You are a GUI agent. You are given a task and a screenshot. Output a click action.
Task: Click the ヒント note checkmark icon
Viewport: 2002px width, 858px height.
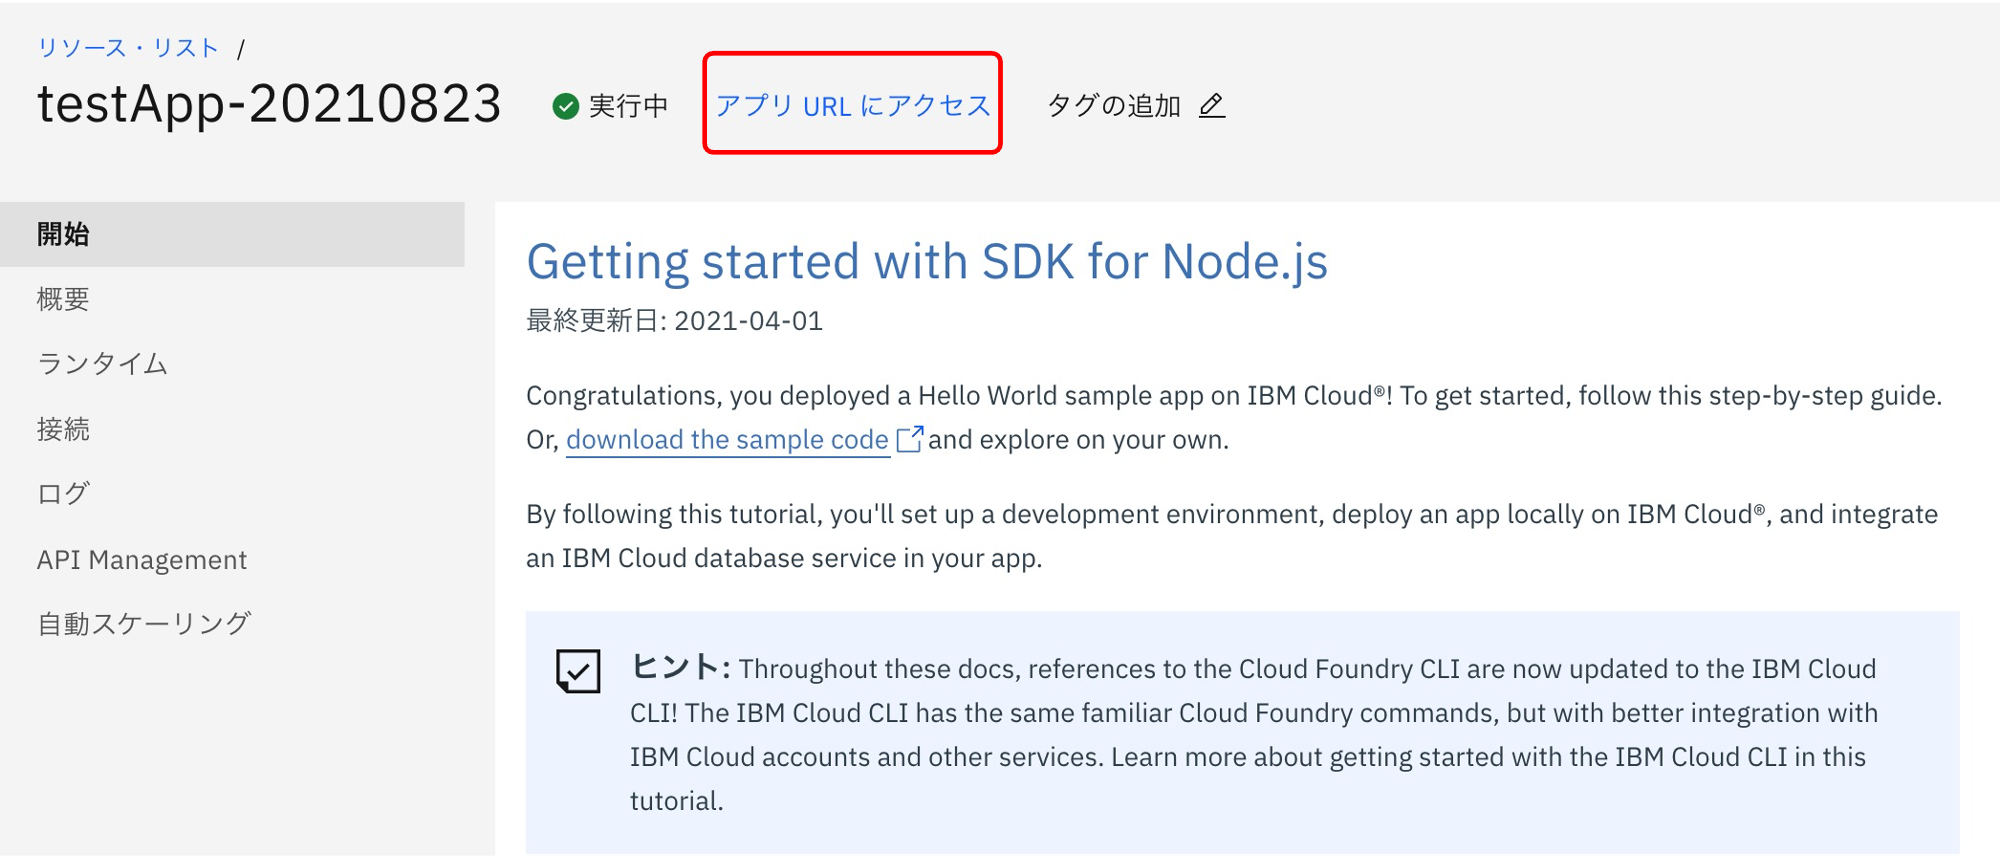[578, 671]
